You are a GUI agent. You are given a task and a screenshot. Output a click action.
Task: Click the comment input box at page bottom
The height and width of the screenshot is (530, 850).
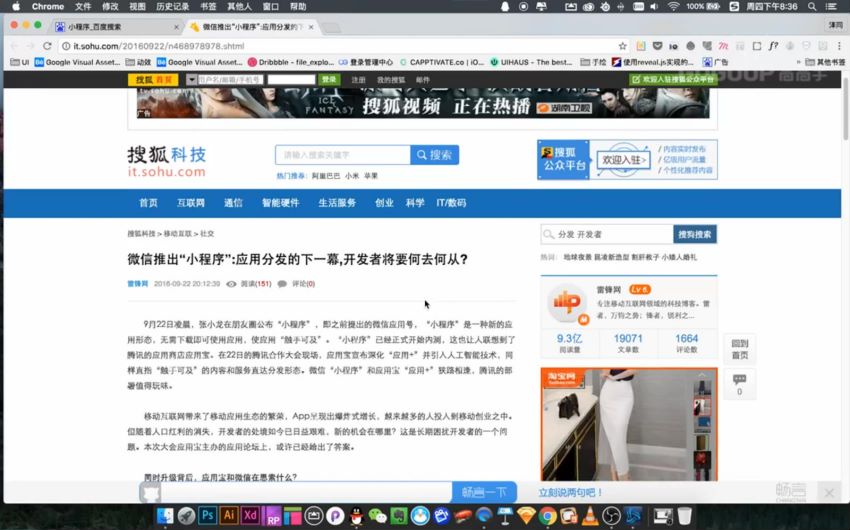click(306, 492)
